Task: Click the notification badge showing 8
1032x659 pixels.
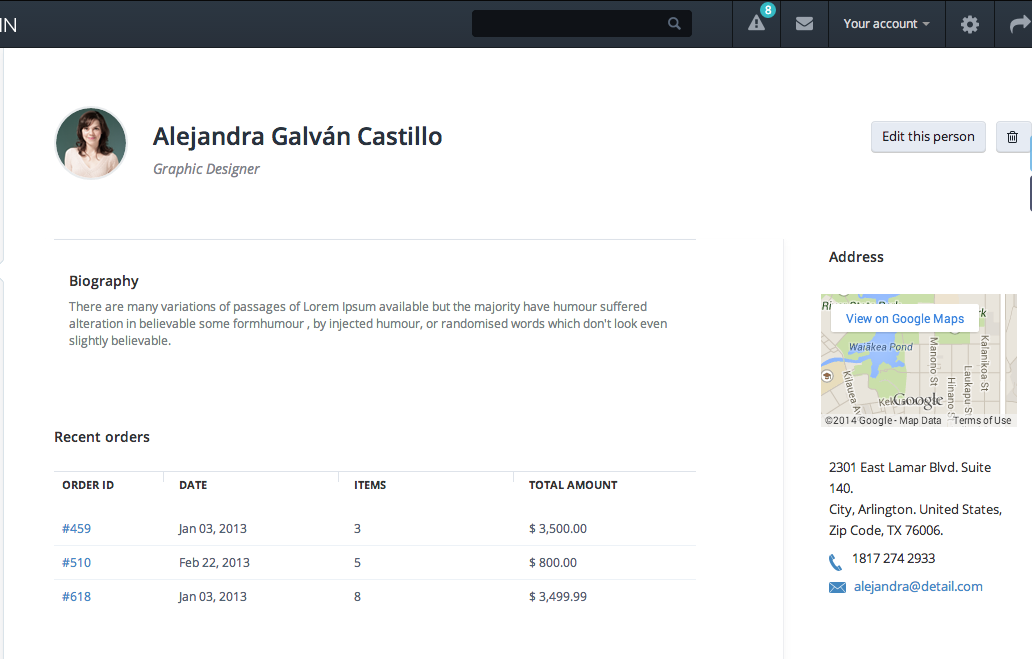Action: click(x=767, y=10)
